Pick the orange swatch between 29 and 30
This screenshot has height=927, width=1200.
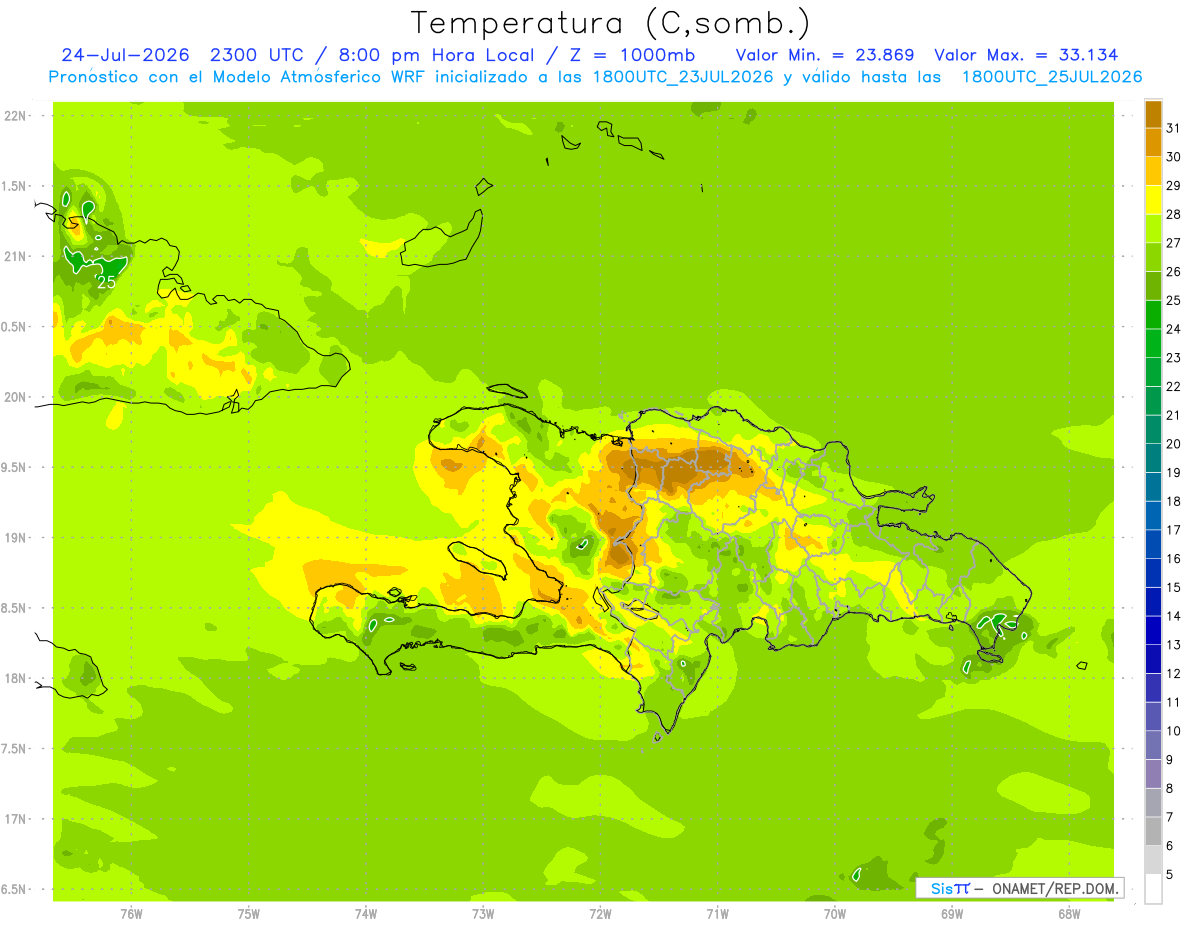point(1153,171)
